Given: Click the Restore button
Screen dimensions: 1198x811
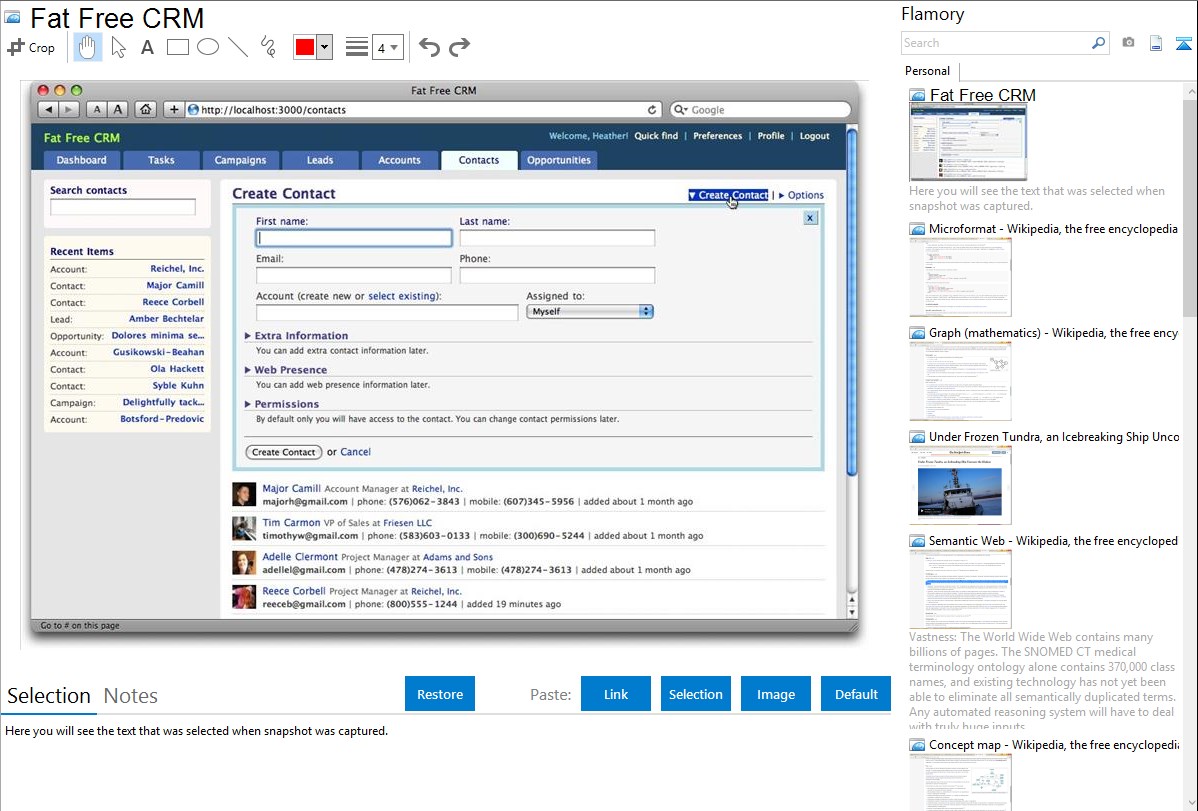Looking at the screenshot, I should tap(440, 694).
